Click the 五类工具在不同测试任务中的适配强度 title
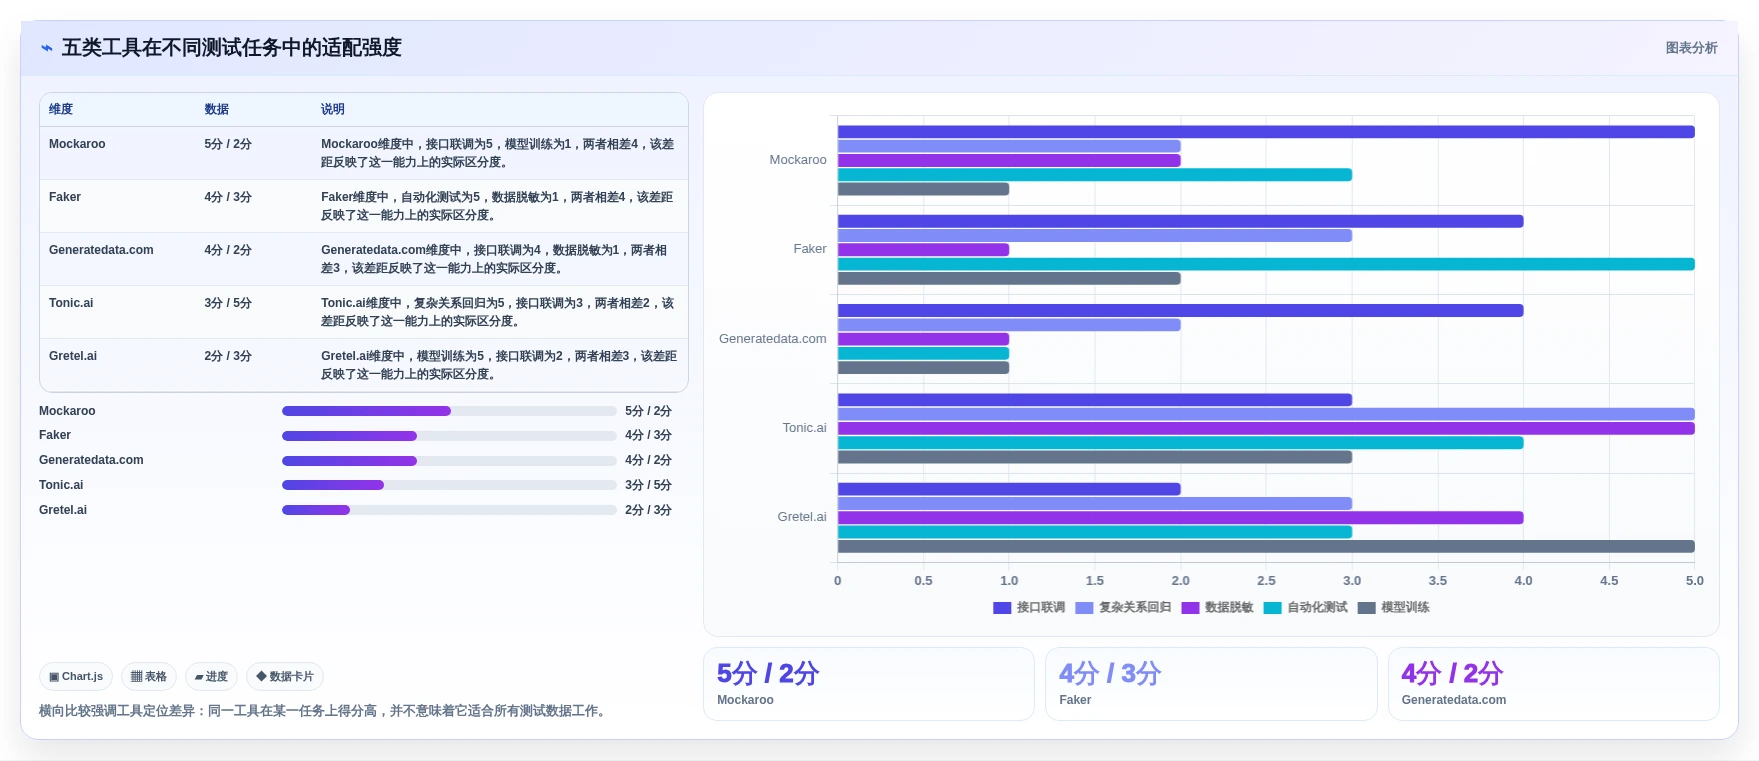 point(231,48)
